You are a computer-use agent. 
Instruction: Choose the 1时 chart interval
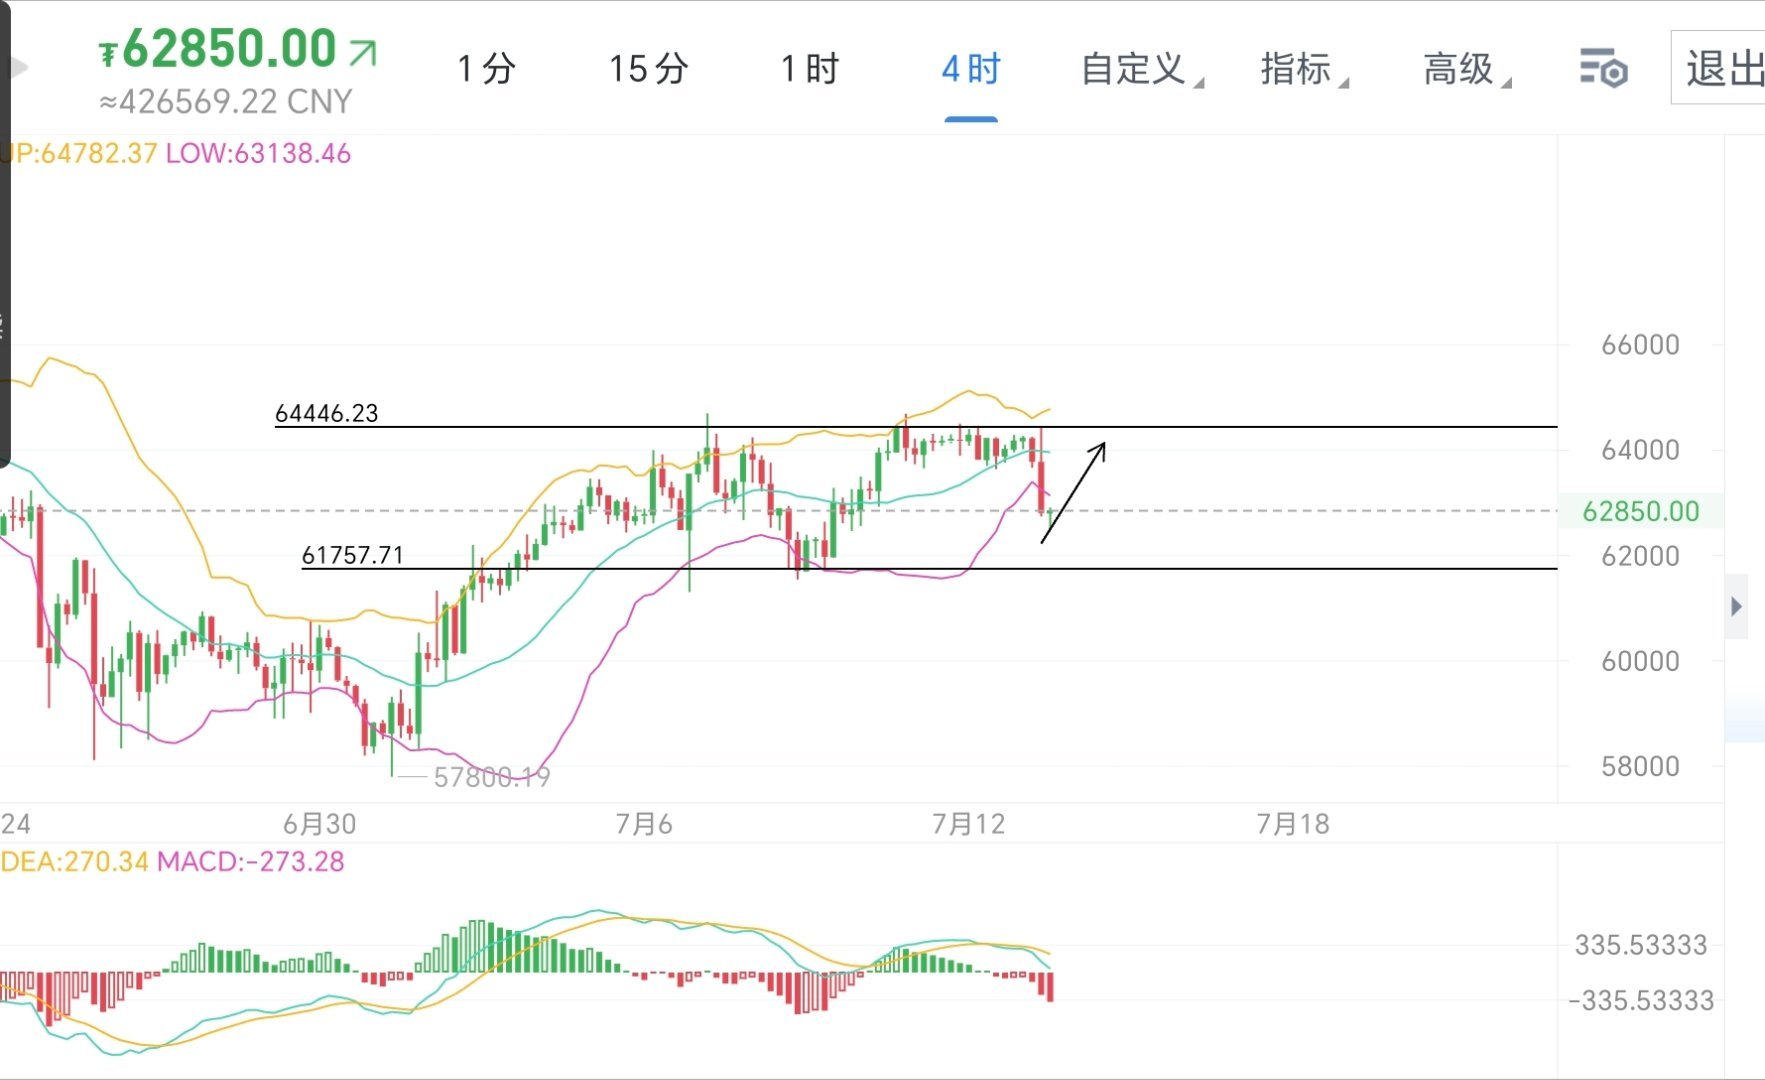[810, 69]
